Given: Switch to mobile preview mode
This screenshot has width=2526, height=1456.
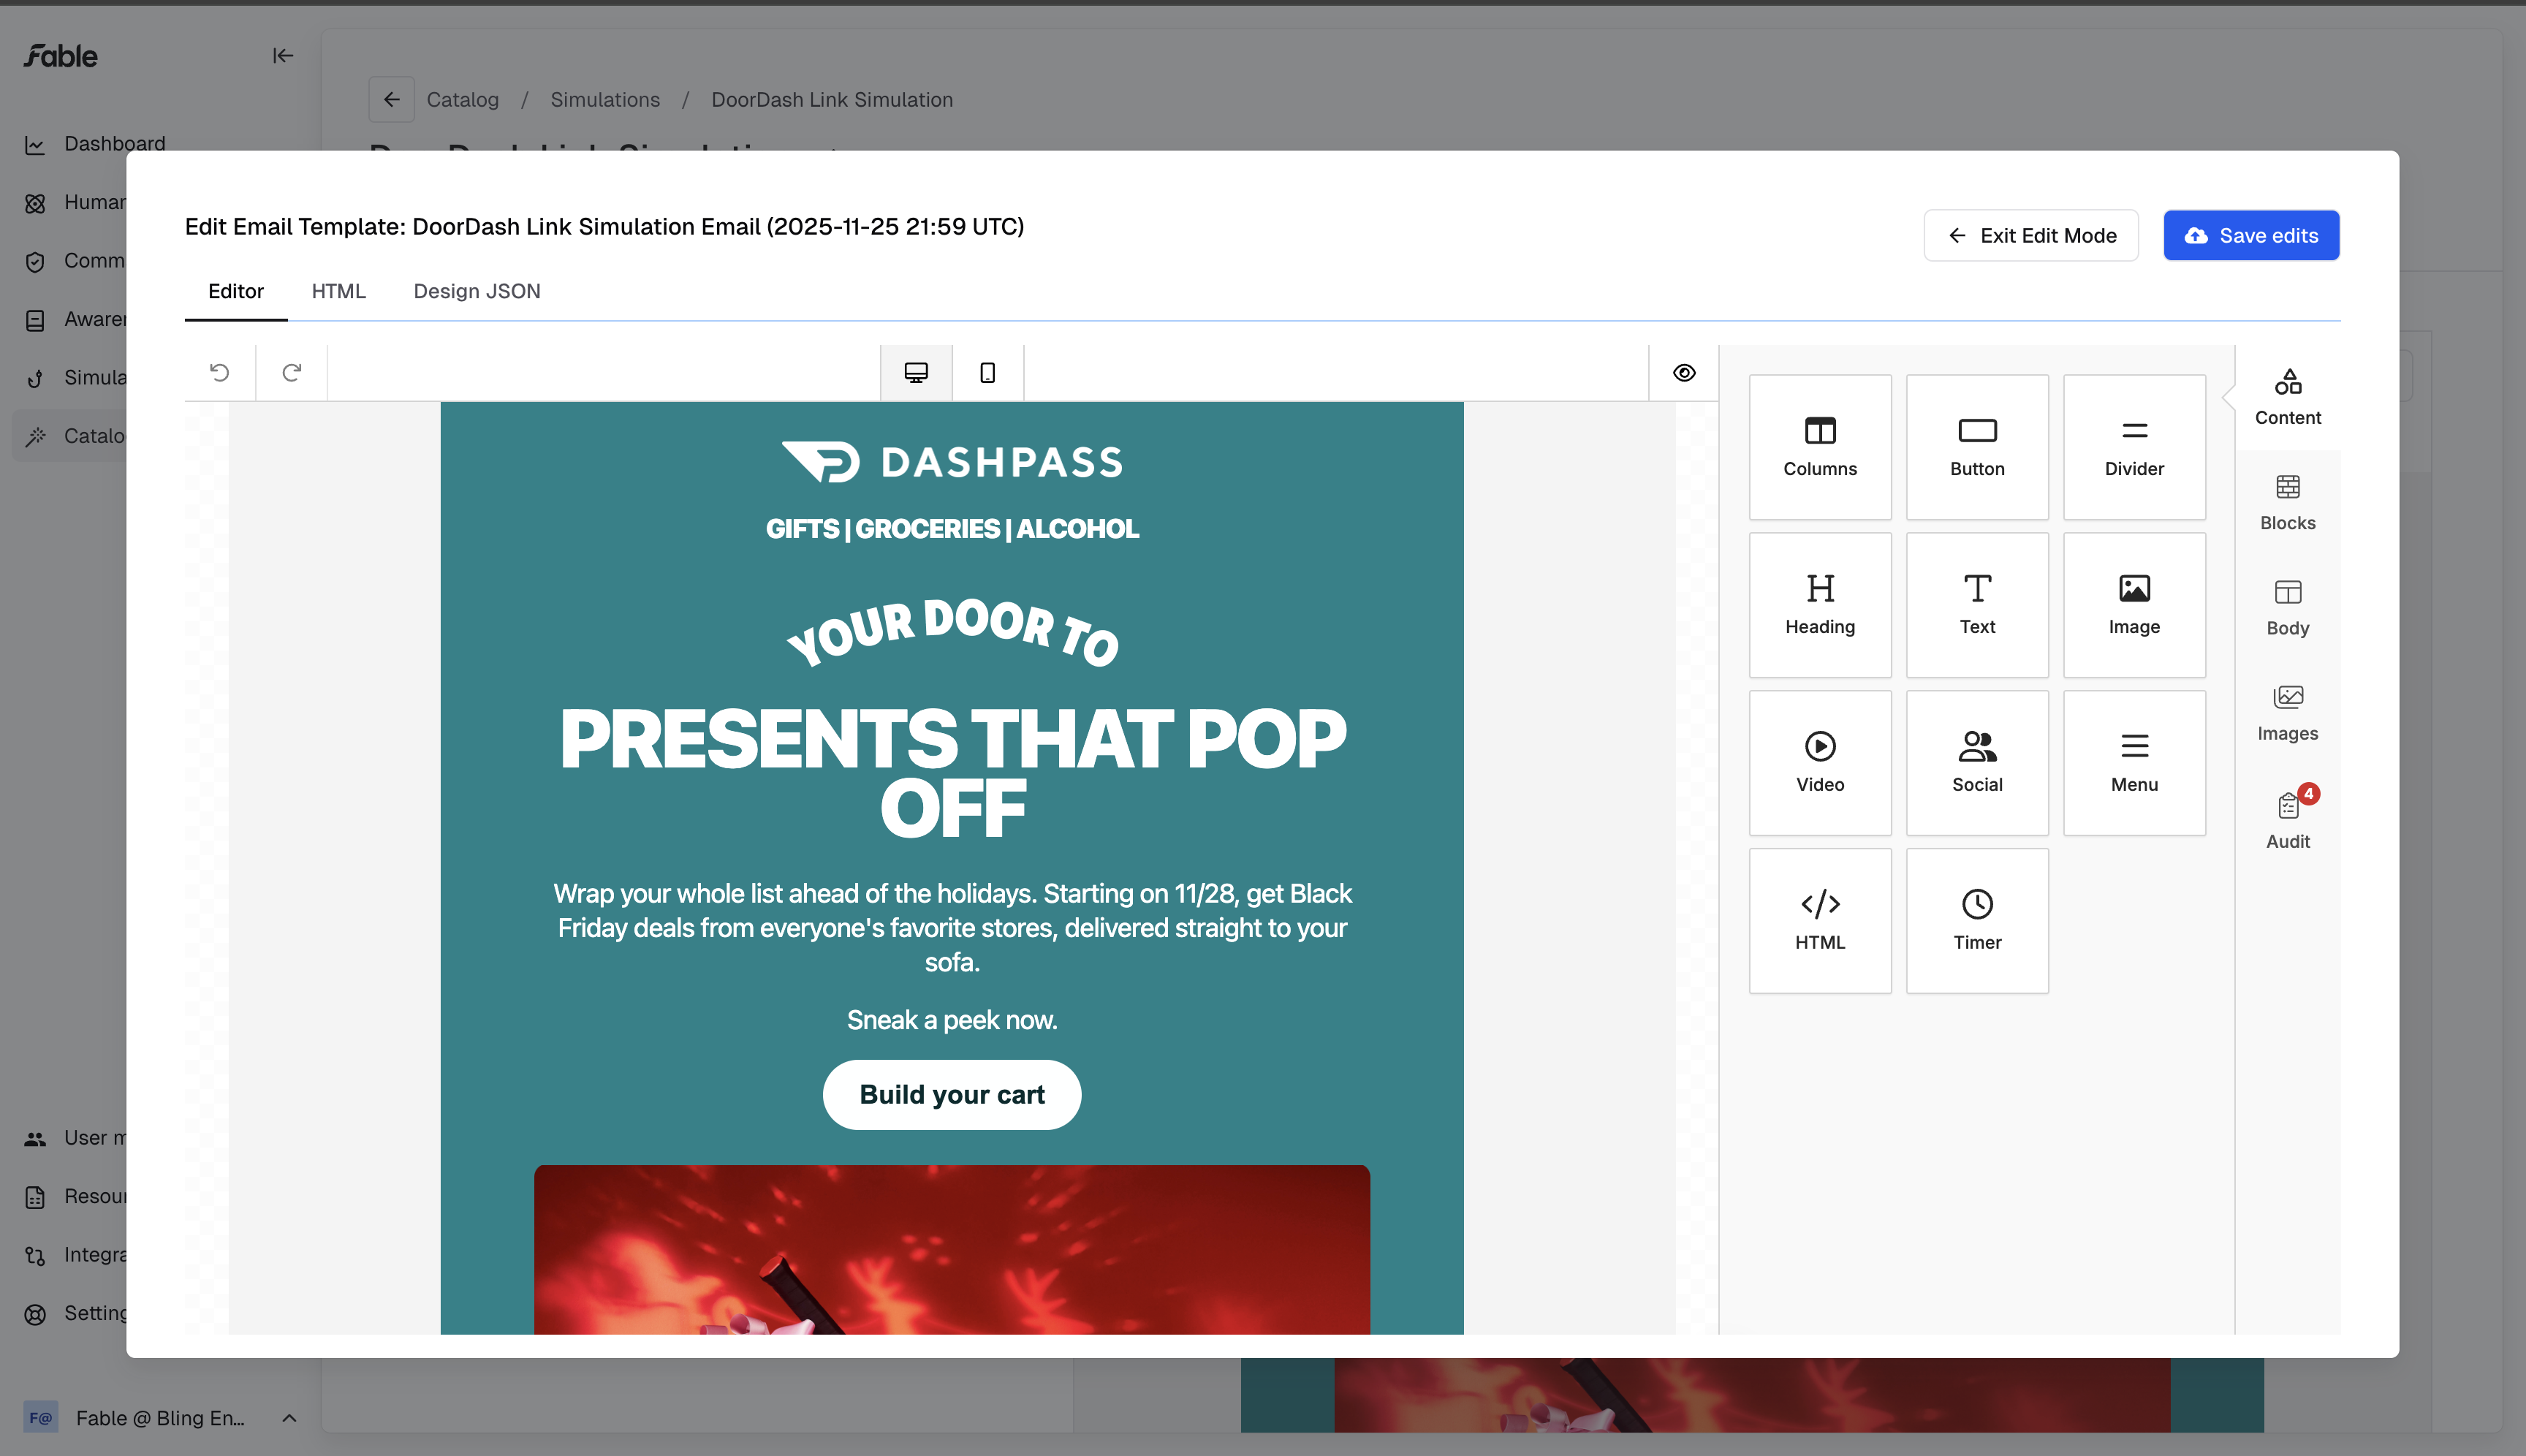Looking at the screenshot, I should 988,373.
